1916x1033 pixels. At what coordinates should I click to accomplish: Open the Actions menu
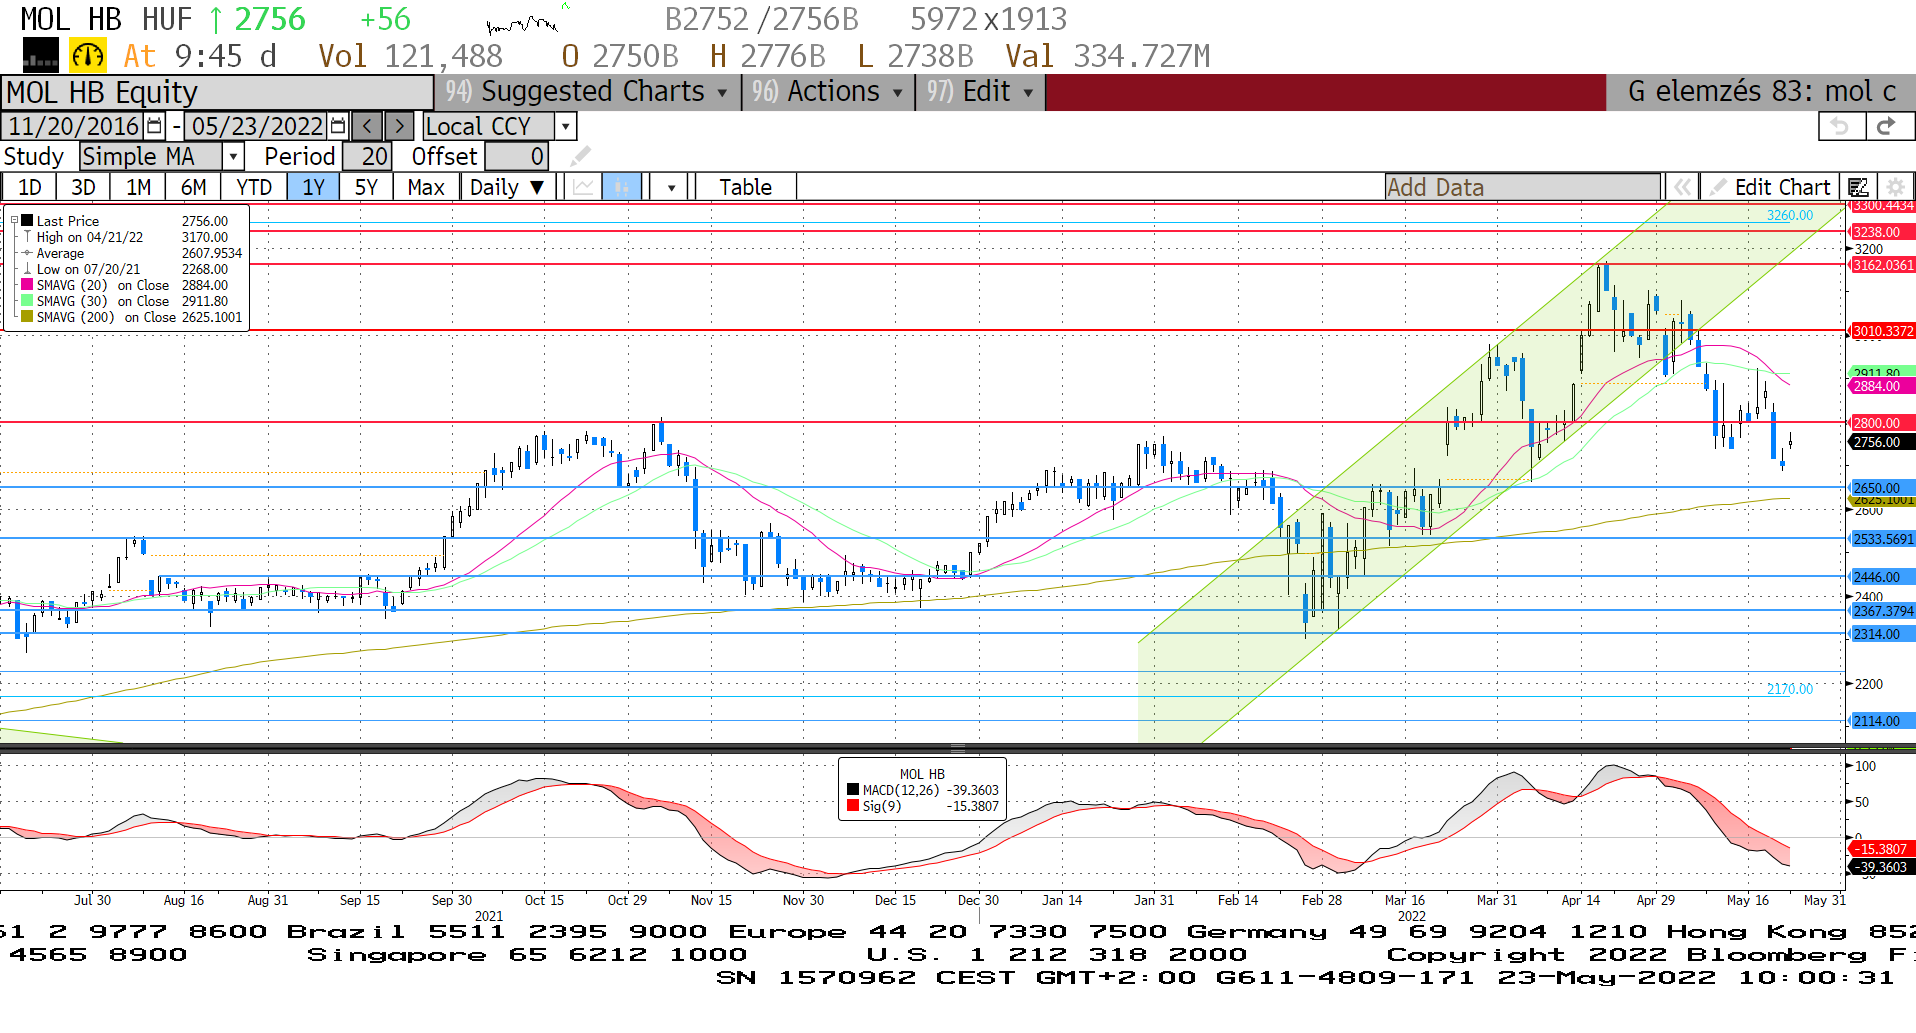tap(827, 91)
